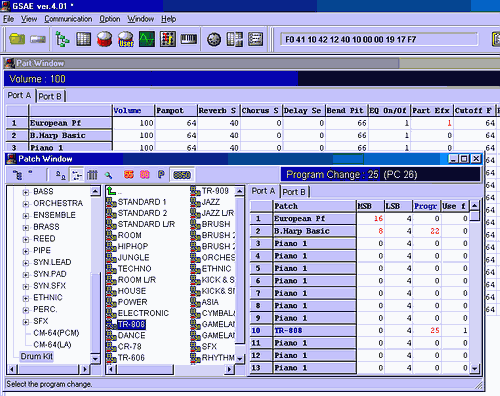Expand the BRASS tree node

click(x=26, y=227)
